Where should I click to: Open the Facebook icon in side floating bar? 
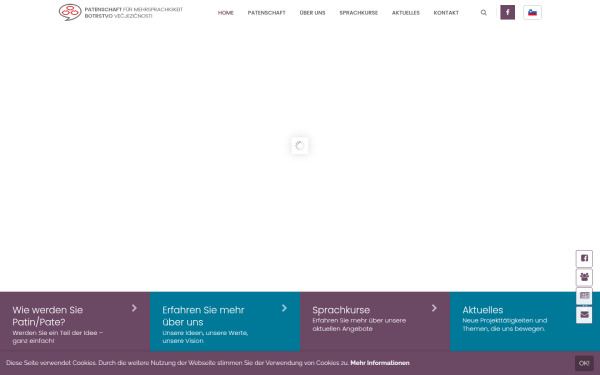click(x=584, y=258)
